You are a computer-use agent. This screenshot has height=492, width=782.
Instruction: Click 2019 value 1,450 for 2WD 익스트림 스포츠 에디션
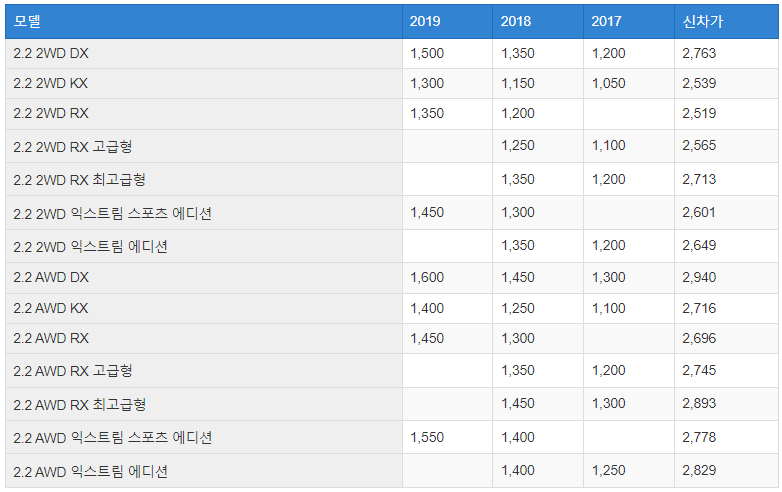click(x=427, y=212)
